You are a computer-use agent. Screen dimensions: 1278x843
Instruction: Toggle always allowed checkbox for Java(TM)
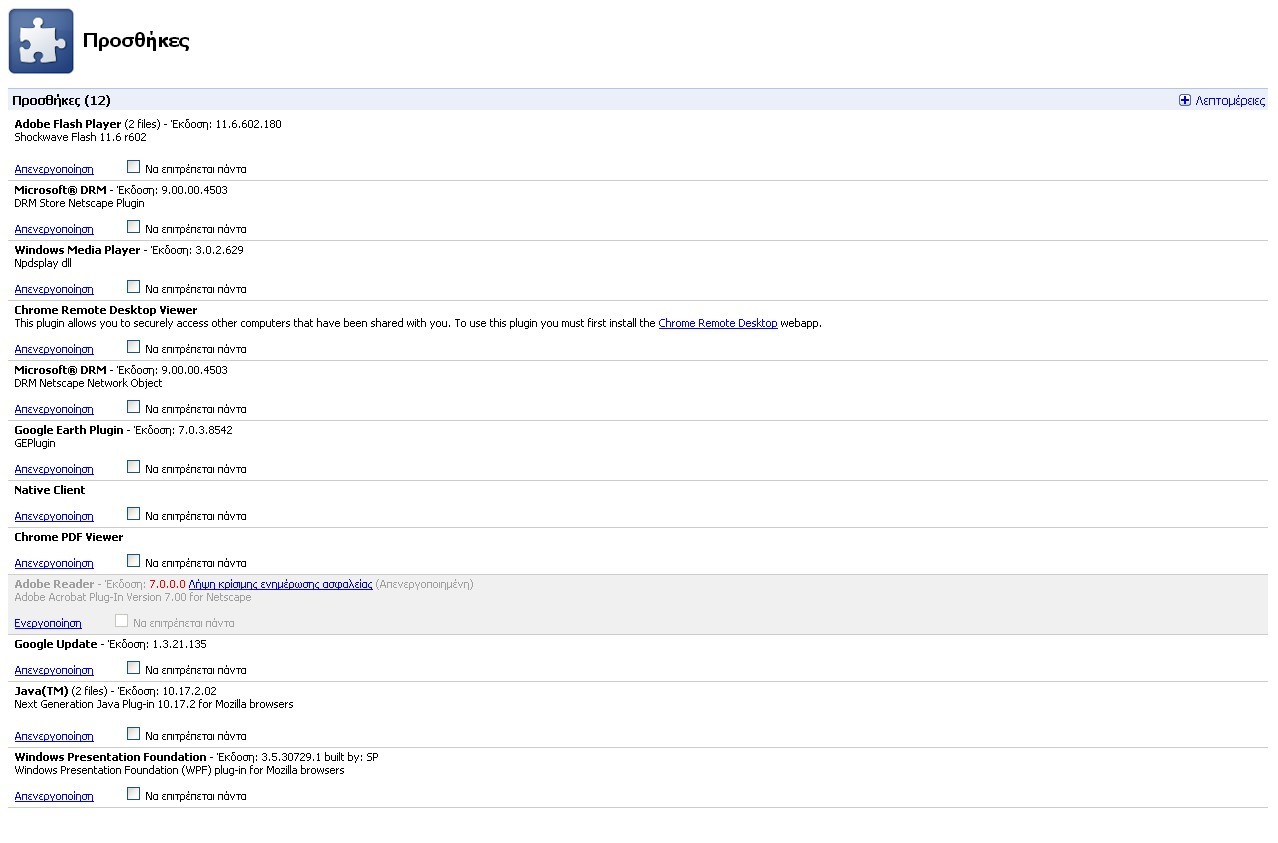click(133, 734)
